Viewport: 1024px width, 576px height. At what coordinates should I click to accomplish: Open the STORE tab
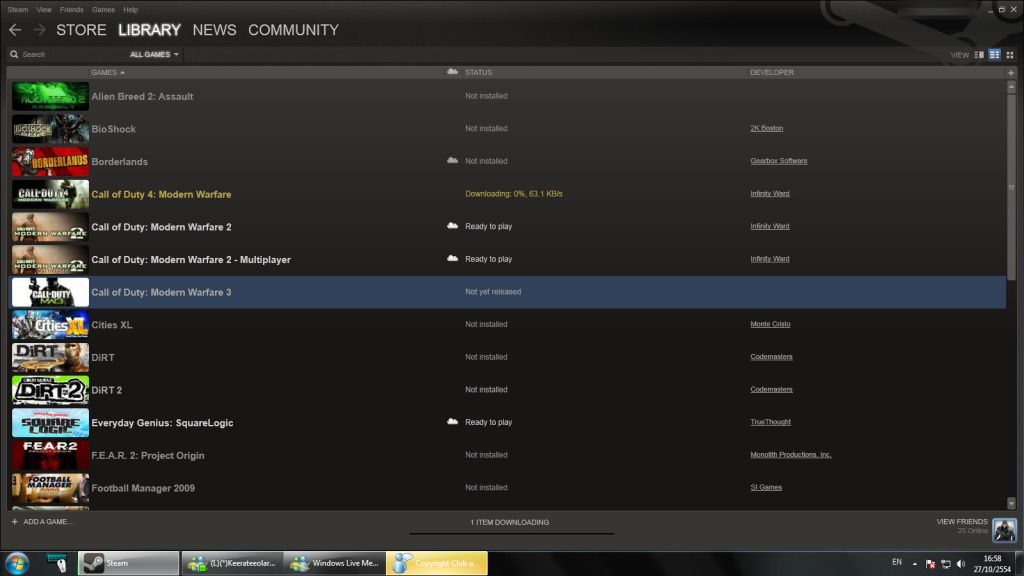(x=81, y=30)
